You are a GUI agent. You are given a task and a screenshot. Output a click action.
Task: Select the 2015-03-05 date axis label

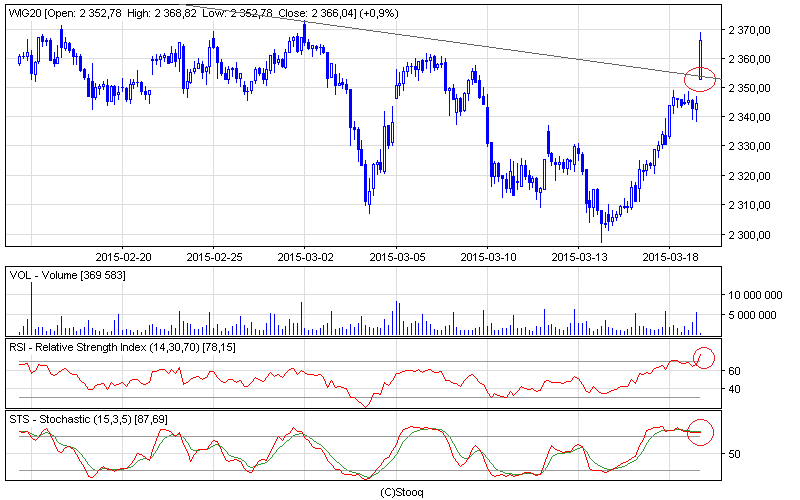[397, 257]
